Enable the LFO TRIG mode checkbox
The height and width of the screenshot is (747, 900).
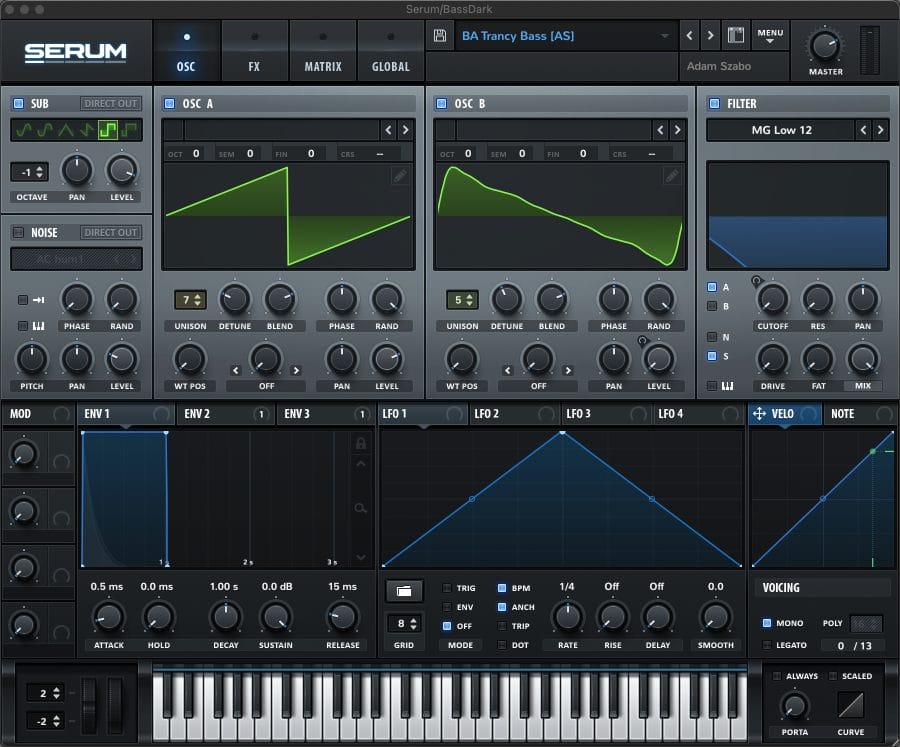[x=447, y=588]
